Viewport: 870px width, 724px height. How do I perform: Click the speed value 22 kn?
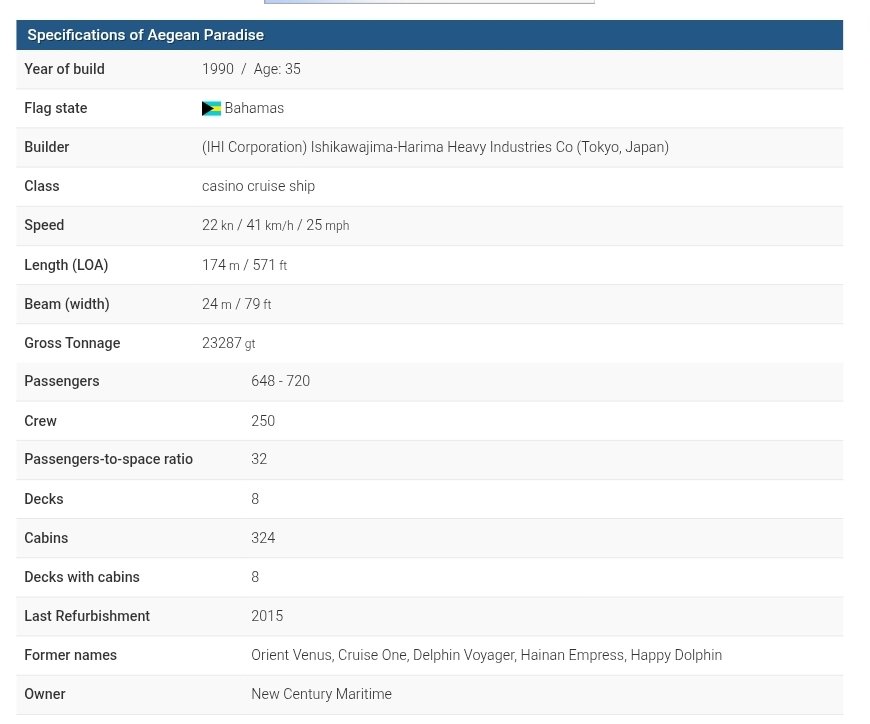pyautogui.click(x=217, y=225)
